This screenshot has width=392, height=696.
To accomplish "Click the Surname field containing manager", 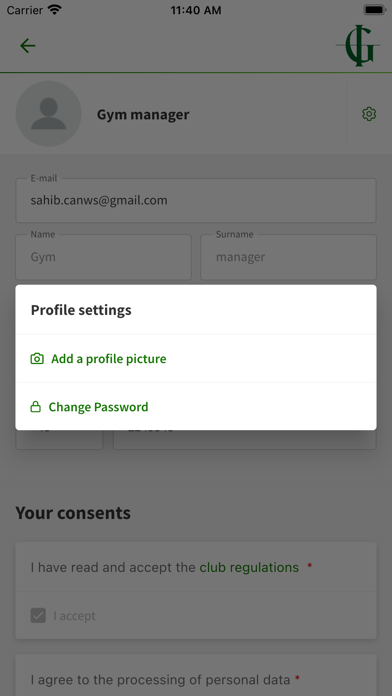I will [x=289, y=257].
